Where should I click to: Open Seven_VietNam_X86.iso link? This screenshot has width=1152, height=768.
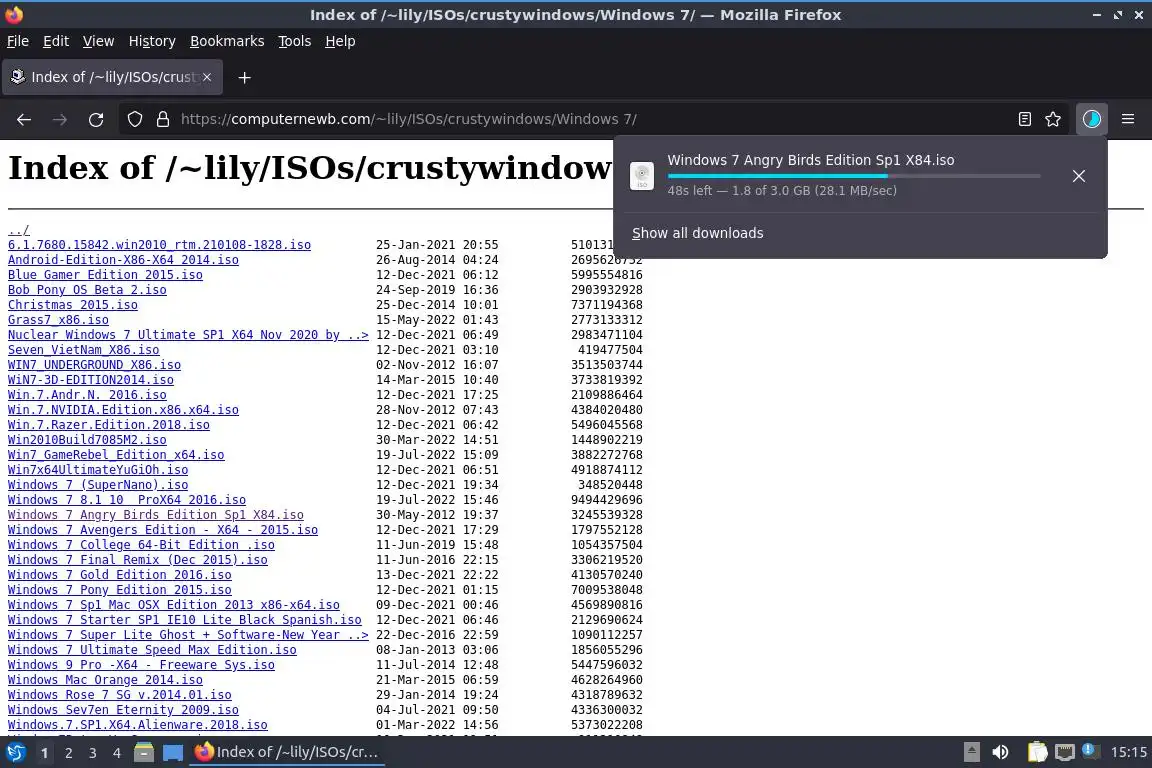click(83, 350)
